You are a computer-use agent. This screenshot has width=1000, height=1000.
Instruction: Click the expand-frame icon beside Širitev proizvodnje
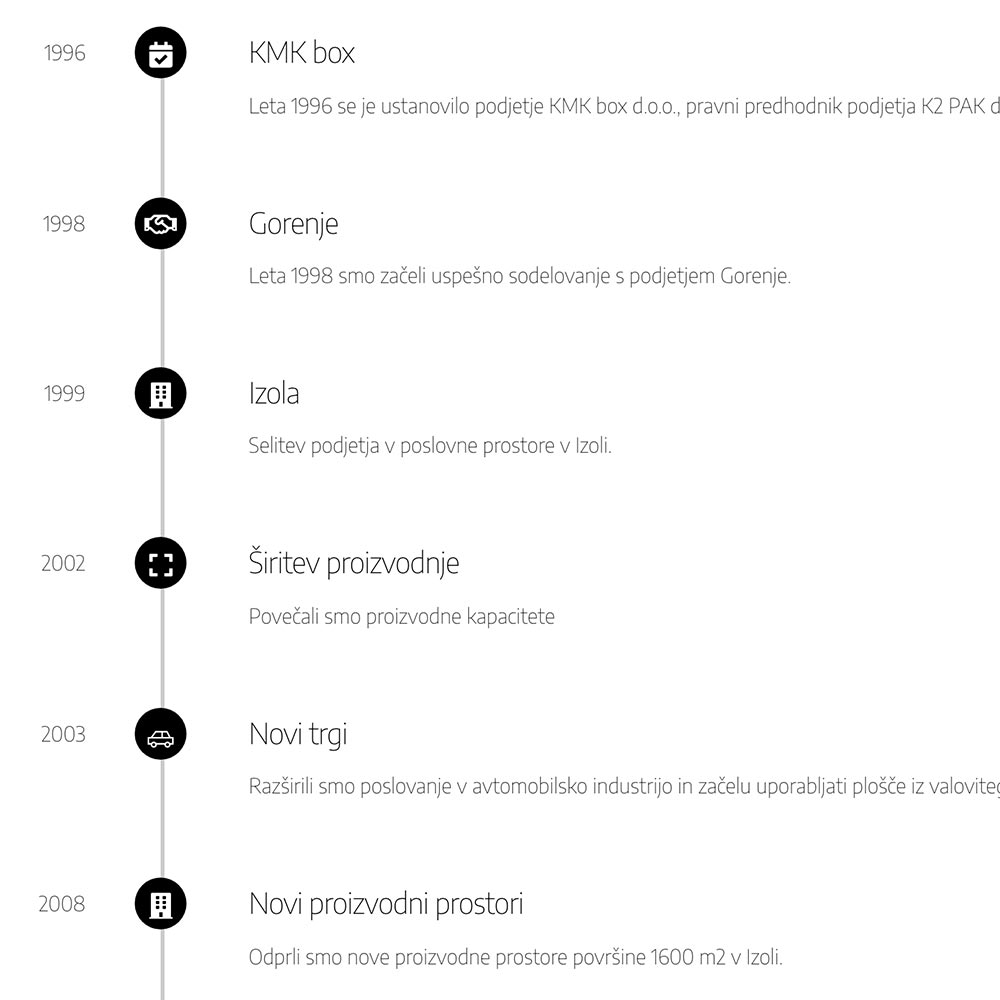160,564
